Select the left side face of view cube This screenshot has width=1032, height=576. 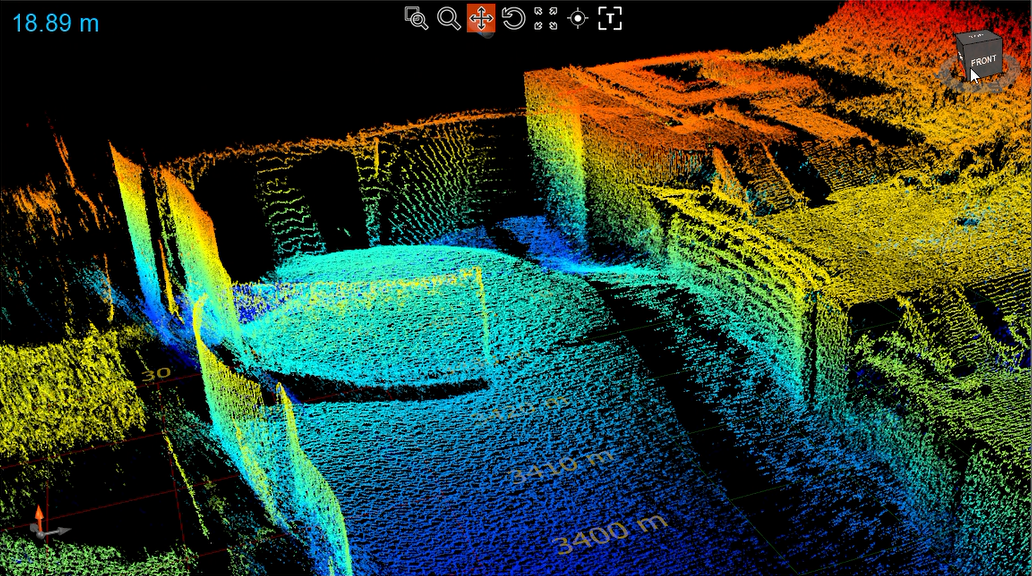(959, 58)
